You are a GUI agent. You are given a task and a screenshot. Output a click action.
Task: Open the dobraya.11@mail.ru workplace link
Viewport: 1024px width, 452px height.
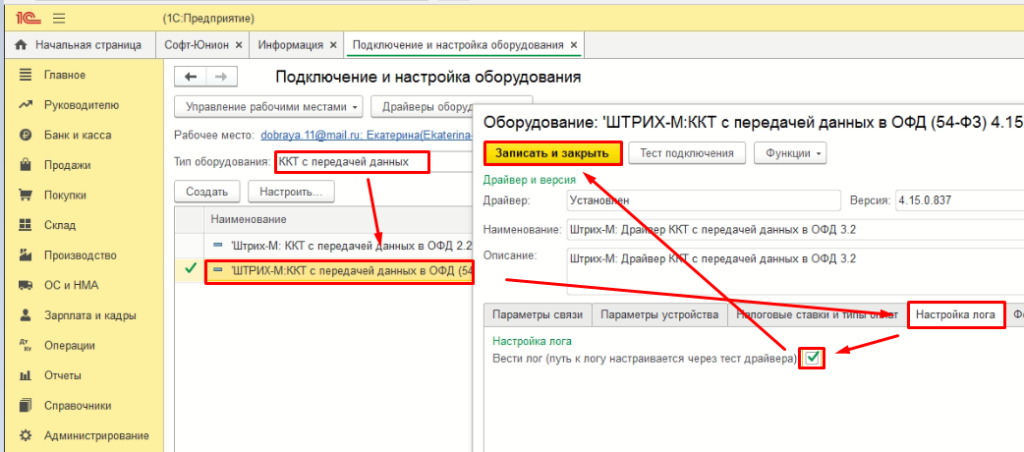[x=367, y=136]
